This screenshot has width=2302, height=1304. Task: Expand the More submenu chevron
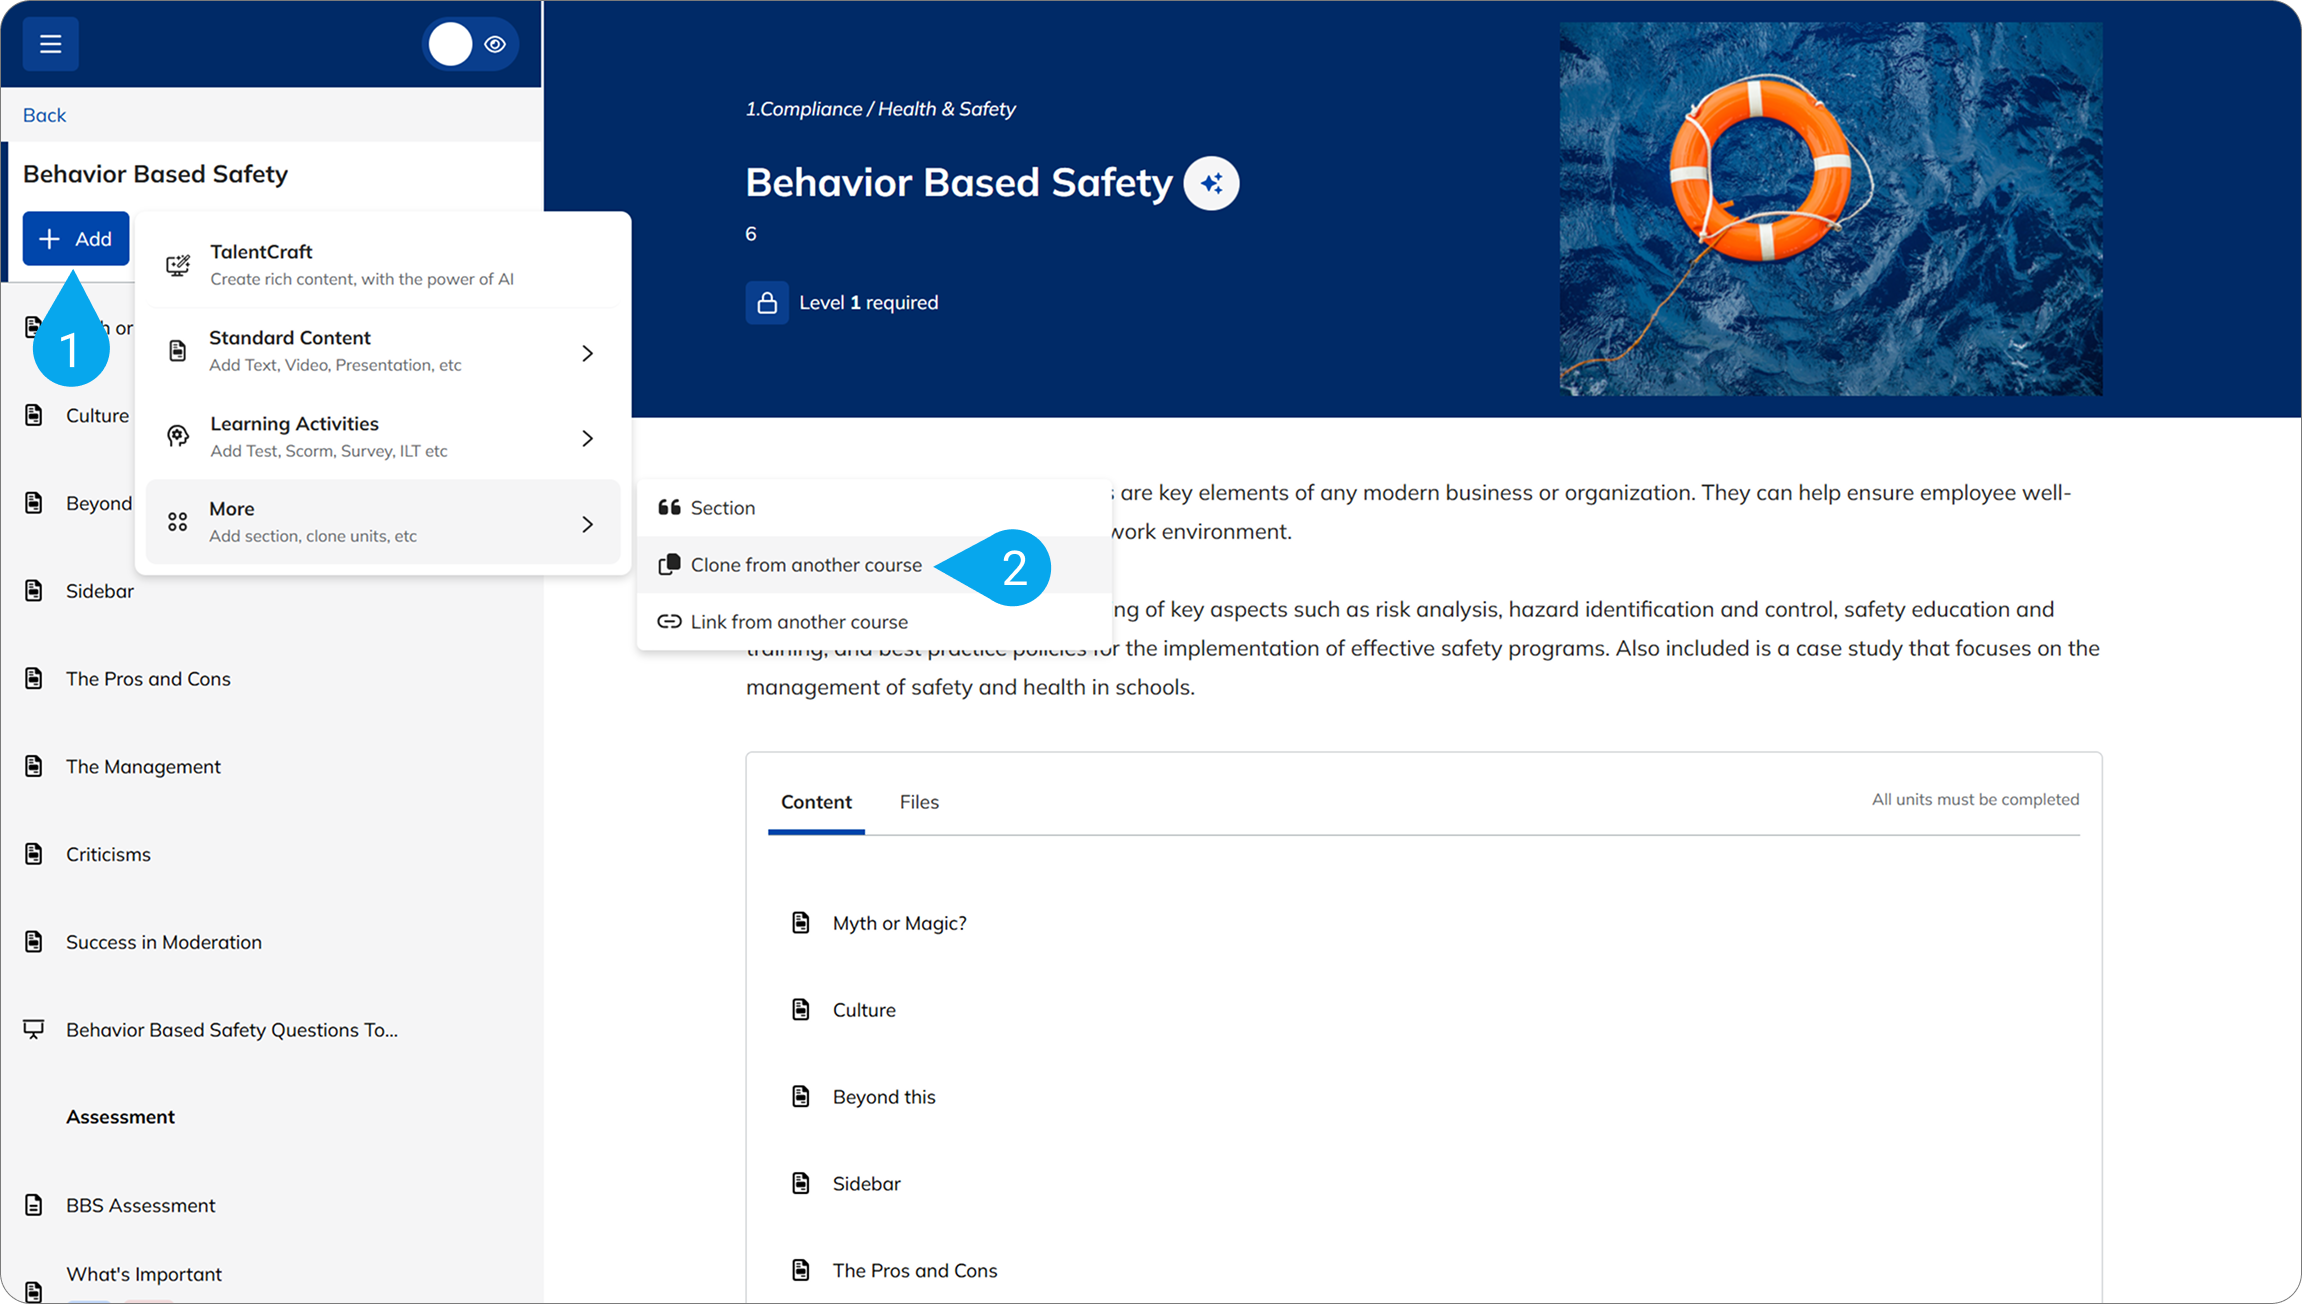[588, 524]
